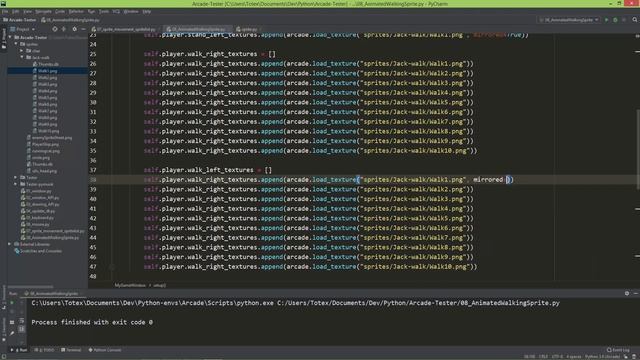The image size is (640, 360).
Task: Open the run configuration dropdown
Action: pyautogui.click(x=569, y=20)
